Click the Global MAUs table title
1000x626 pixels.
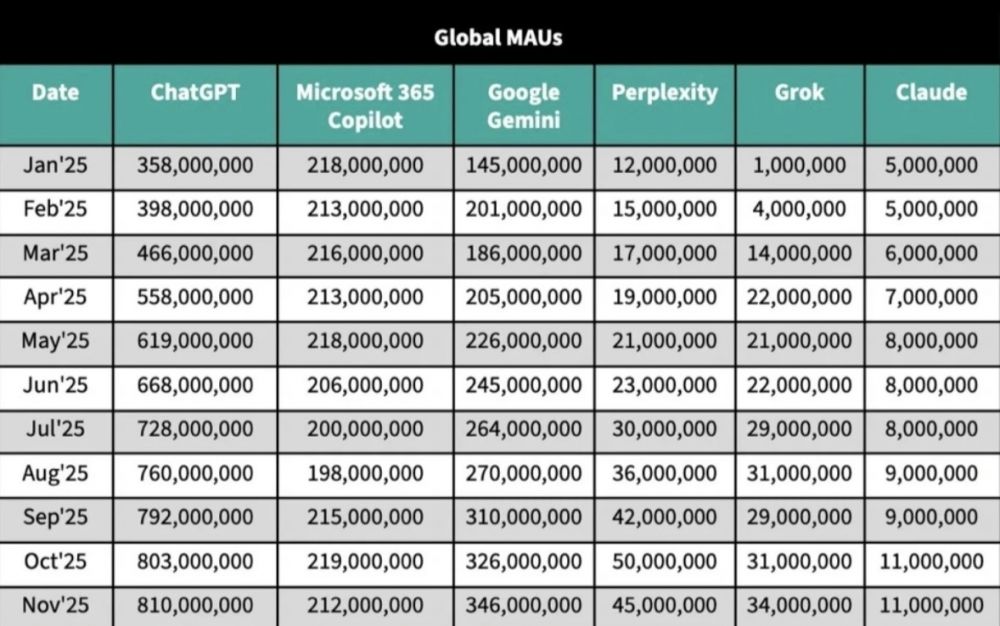pyautogui.click(x=498, y=39)
